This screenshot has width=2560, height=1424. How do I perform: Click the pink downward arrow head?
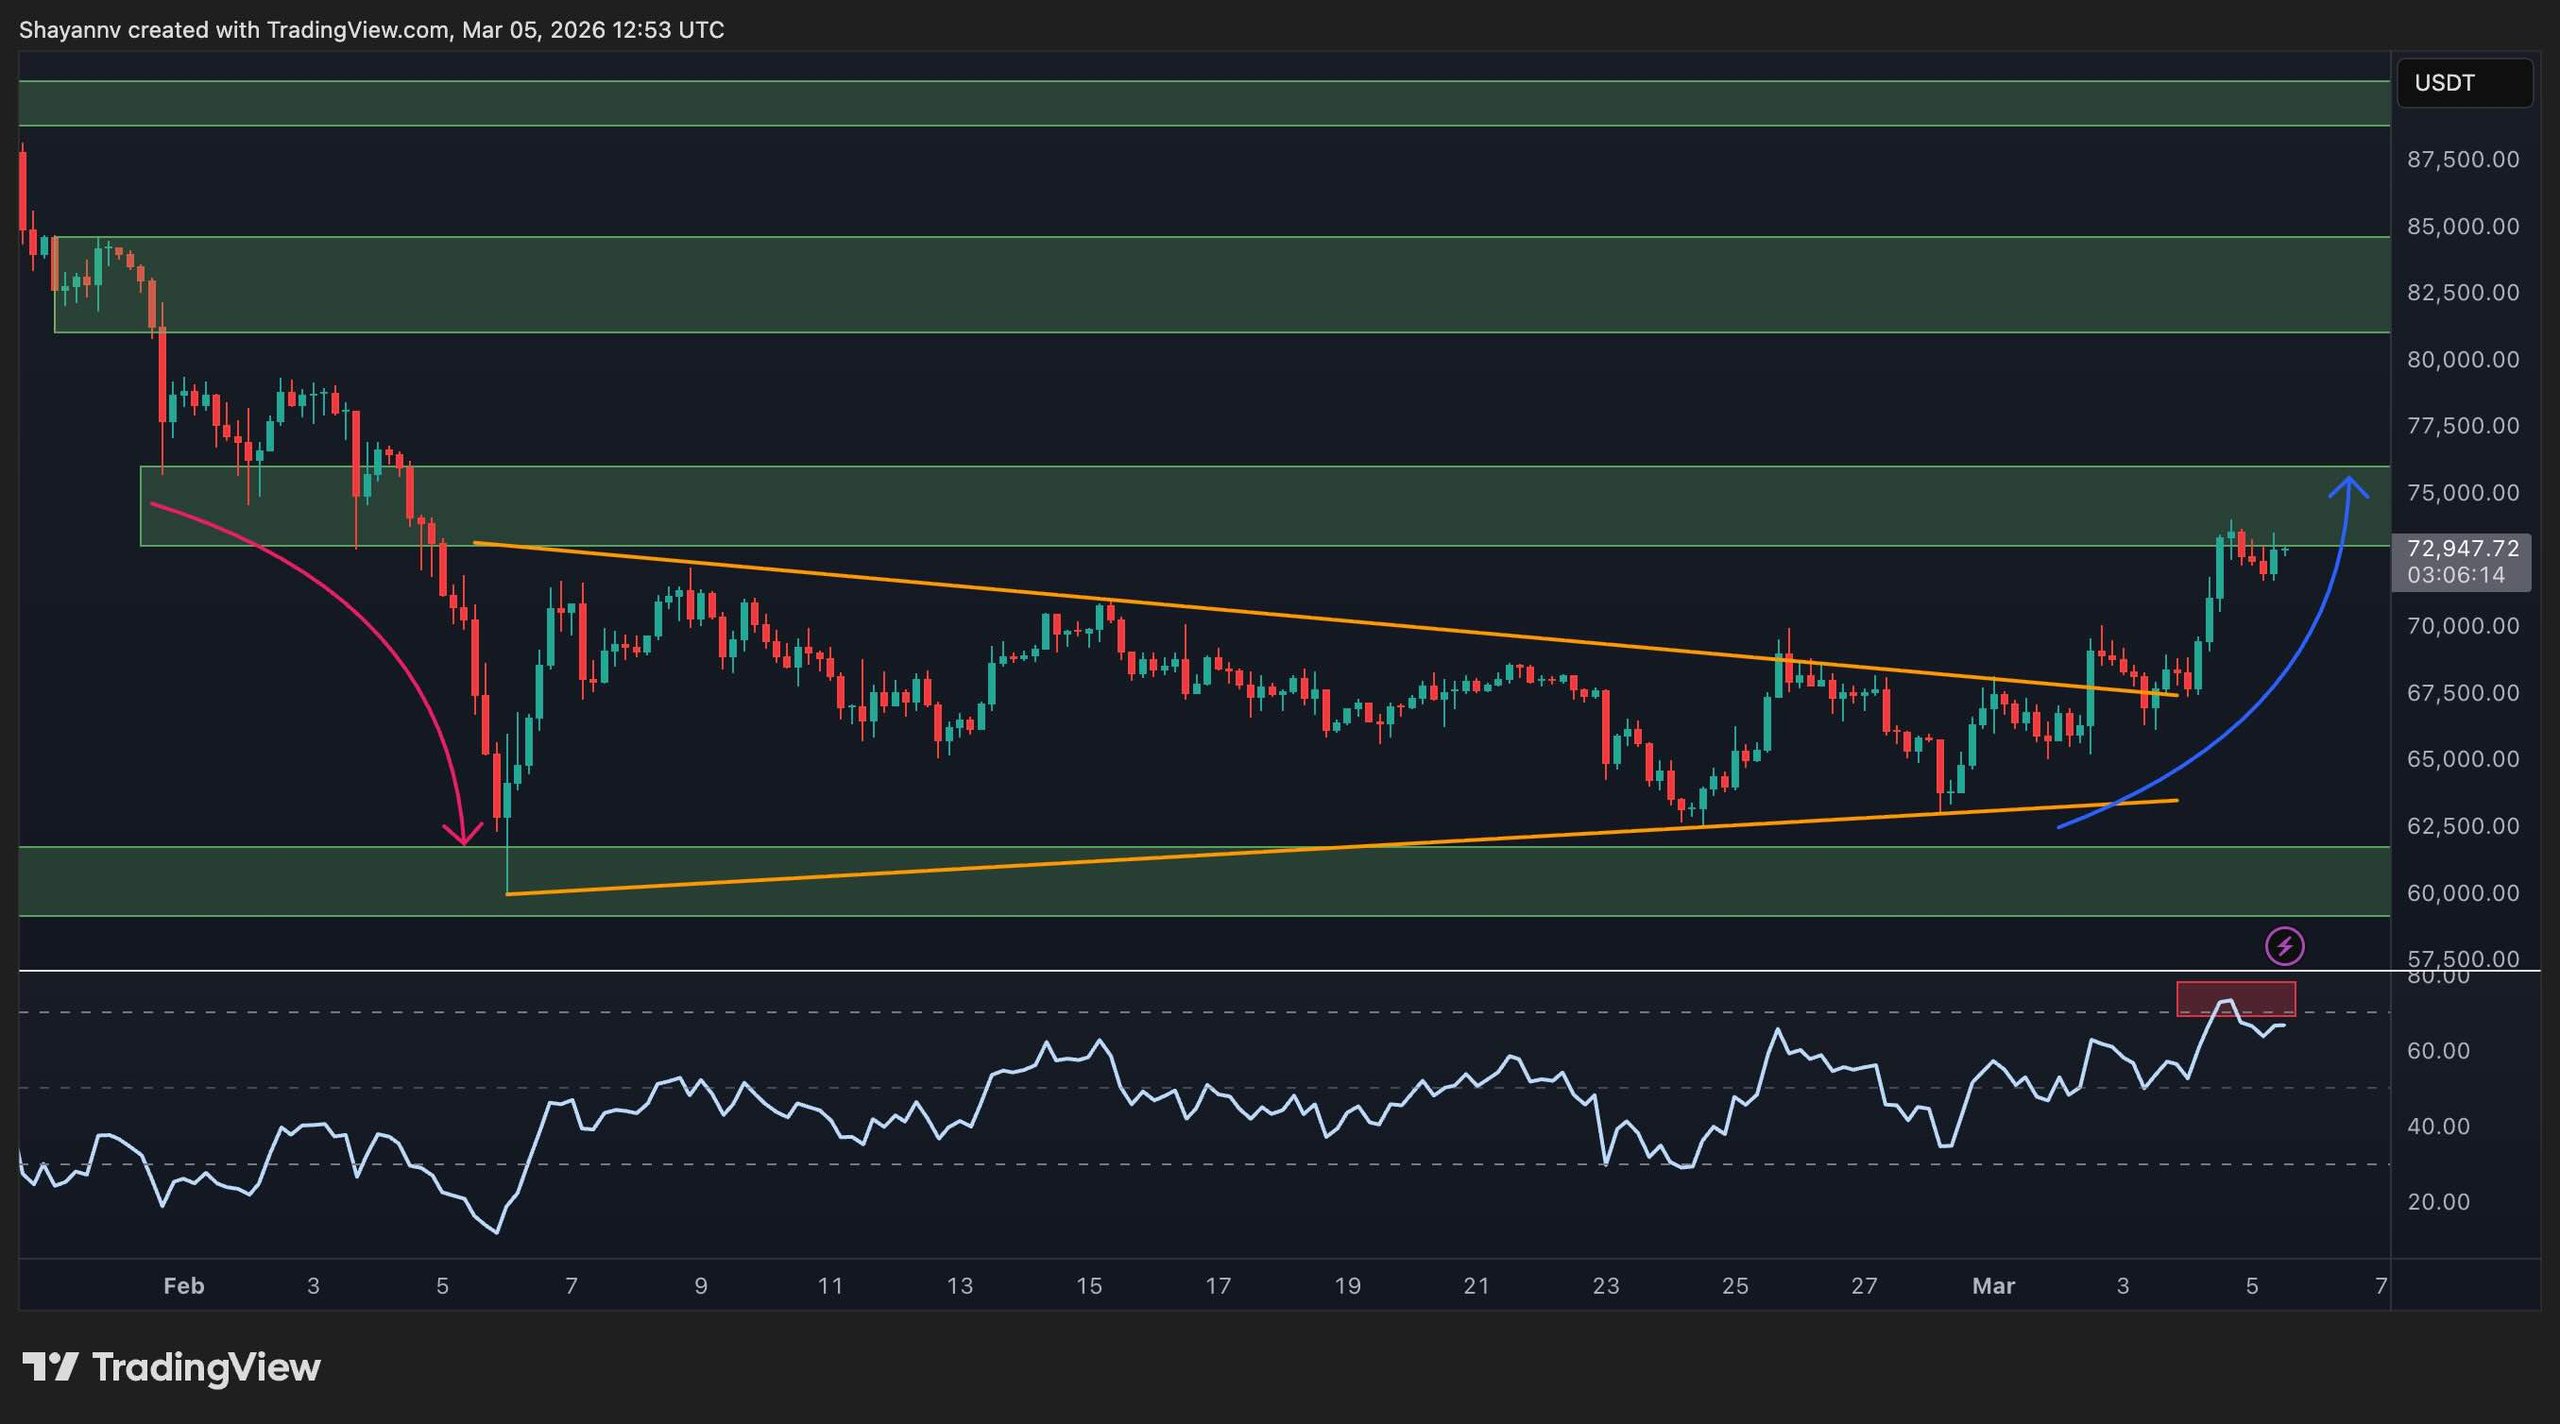[464, 834]
